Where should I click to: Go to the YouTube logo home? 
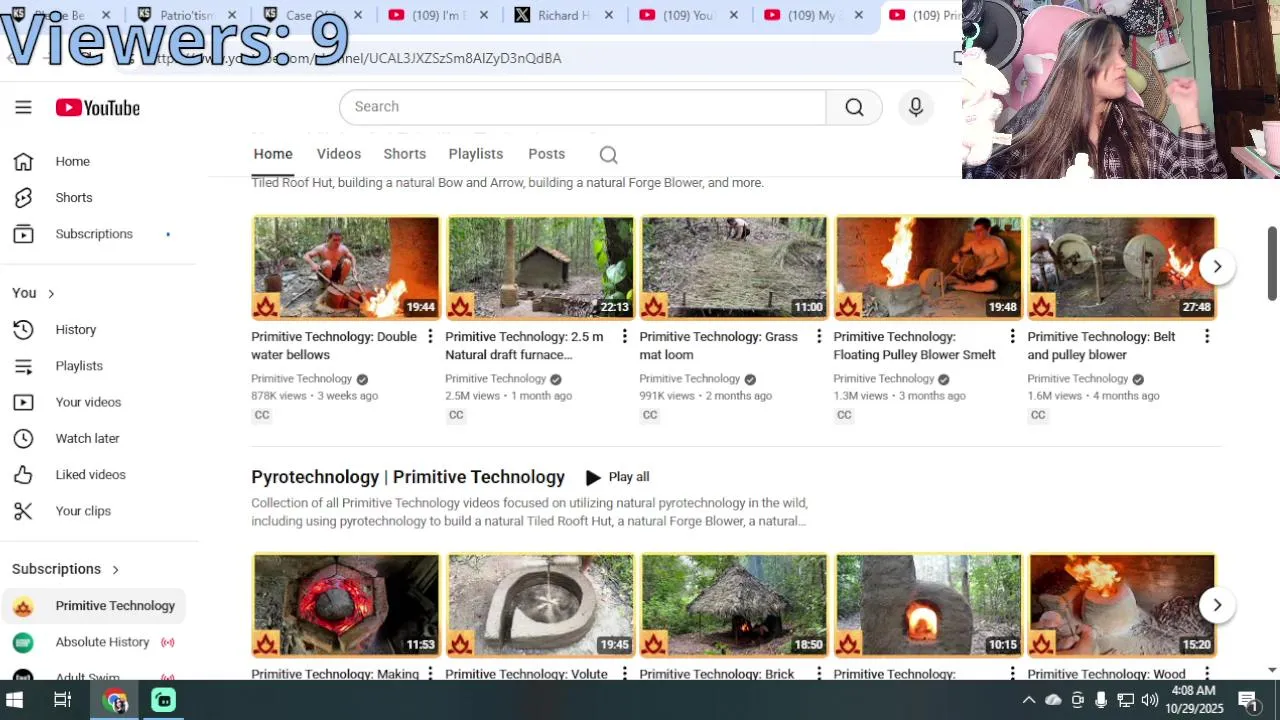[97, 107]
